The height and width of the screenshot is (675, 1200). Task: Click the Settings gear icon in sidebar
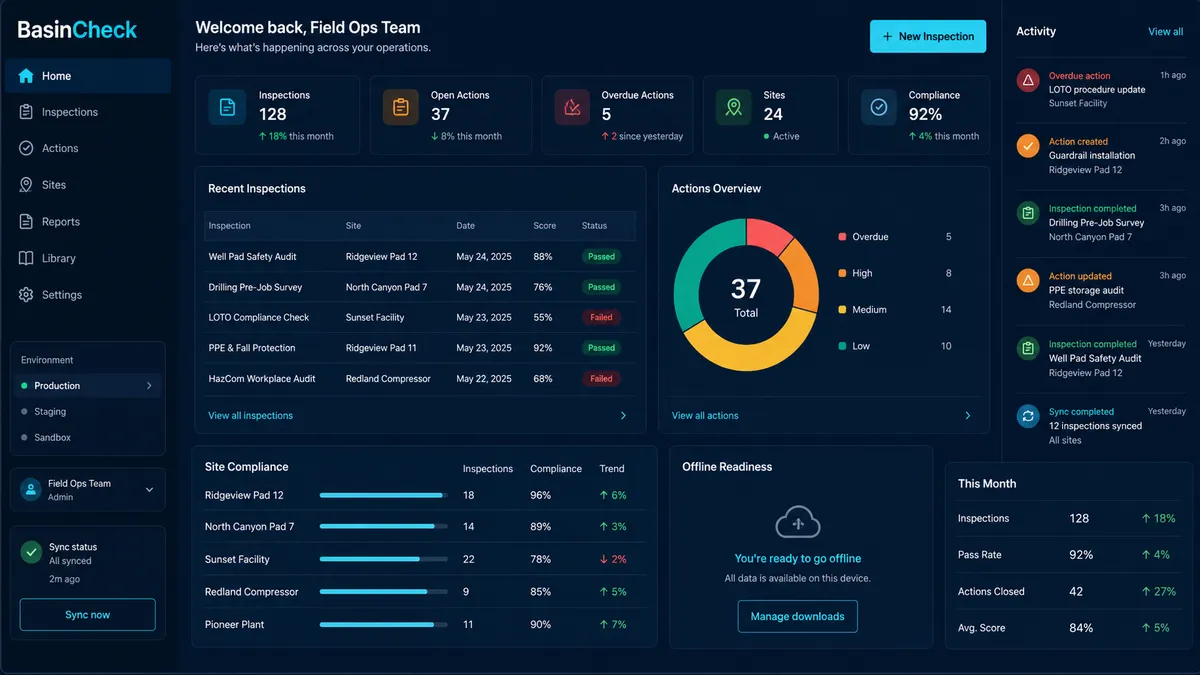[26, 295]
